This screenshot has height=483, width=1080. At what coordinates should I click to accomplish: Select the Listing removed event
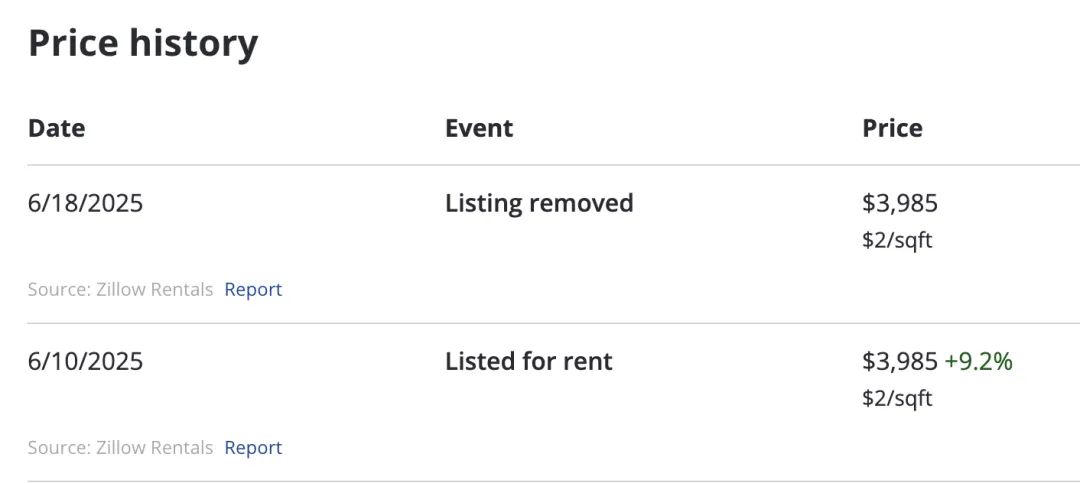point(539,204)
